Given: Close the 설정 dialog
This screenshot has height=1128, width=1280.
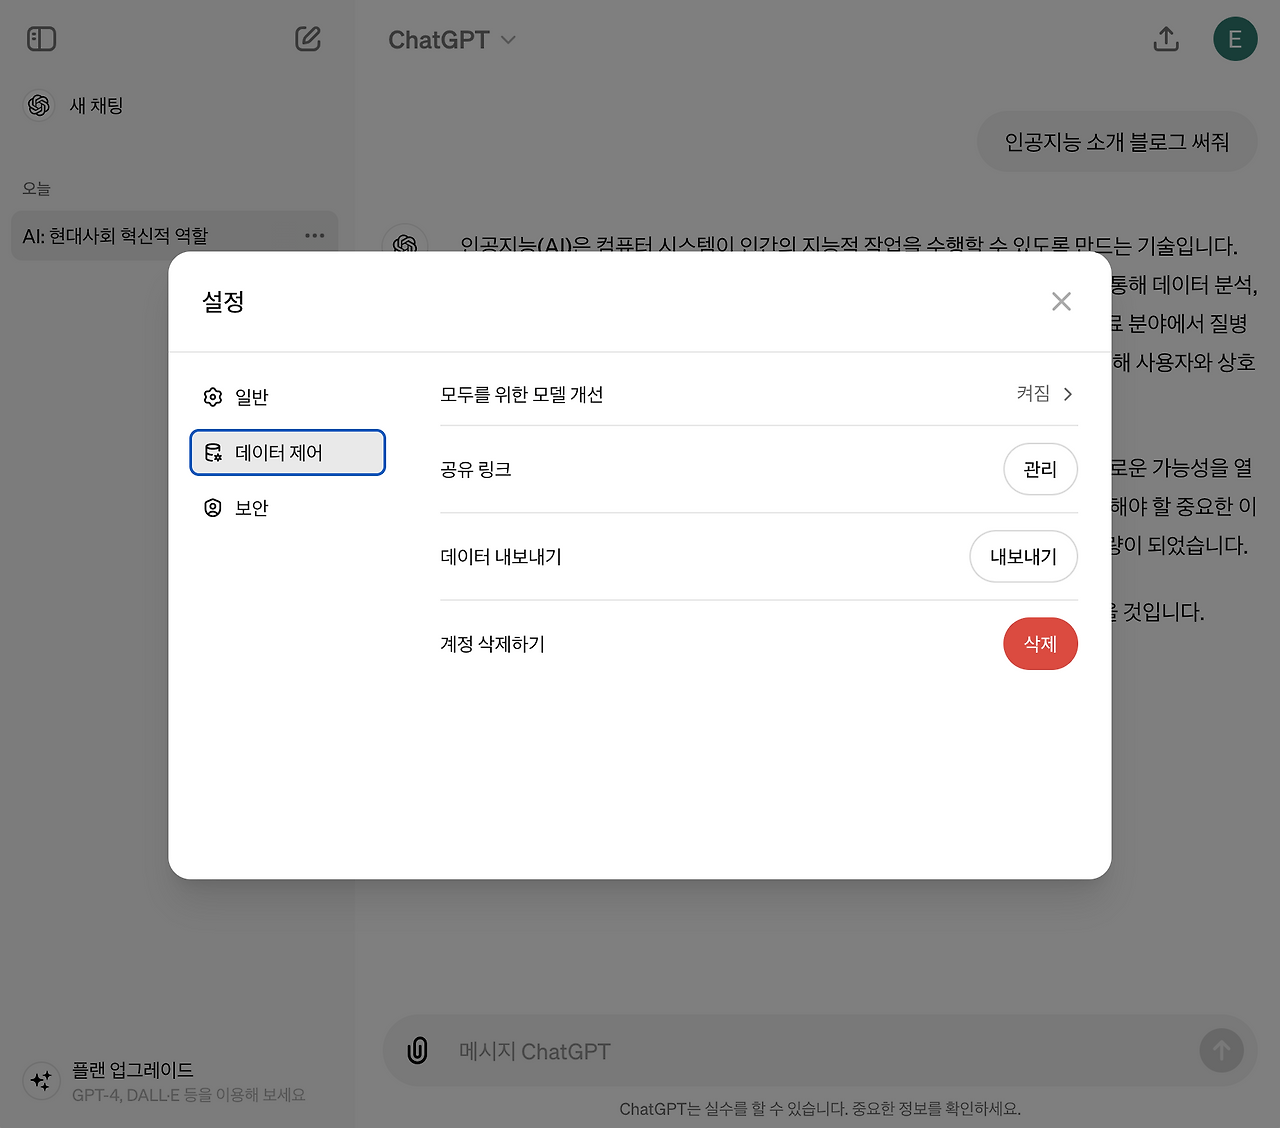Looking at the screenshot, I should coord(1061,302).
